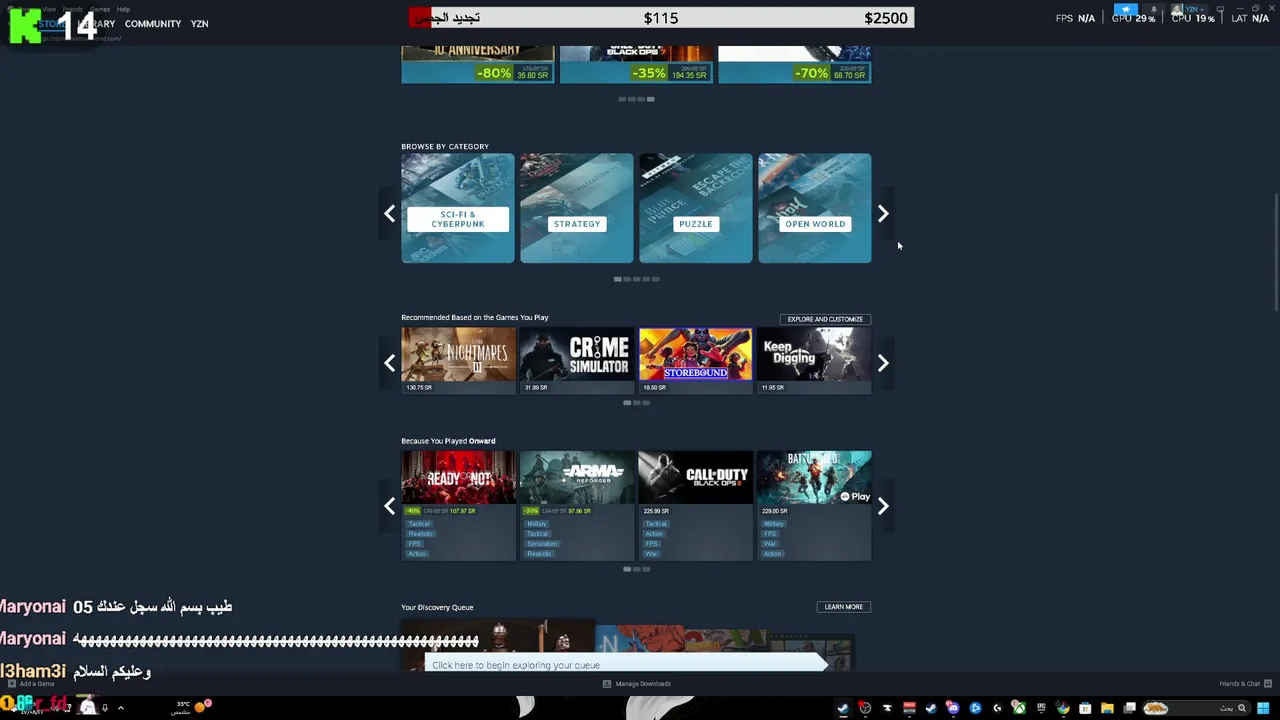Open the Xbox app taskbar icon

(x=1019, y=708)
